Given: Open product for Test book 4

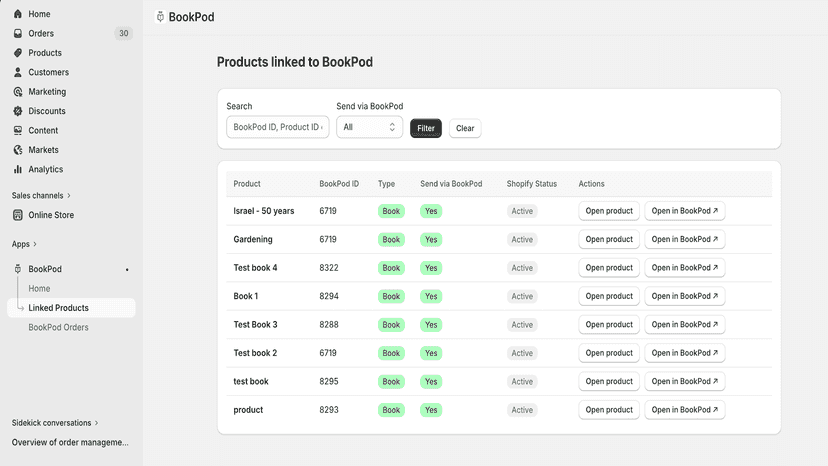Looking at the screenshot, I should coord(609,268).
